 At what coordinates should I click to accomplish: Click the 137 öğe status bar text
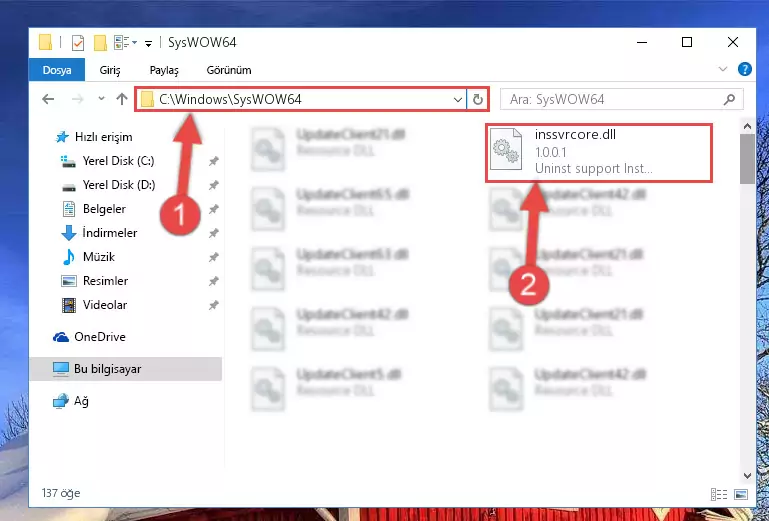point(61,493)
